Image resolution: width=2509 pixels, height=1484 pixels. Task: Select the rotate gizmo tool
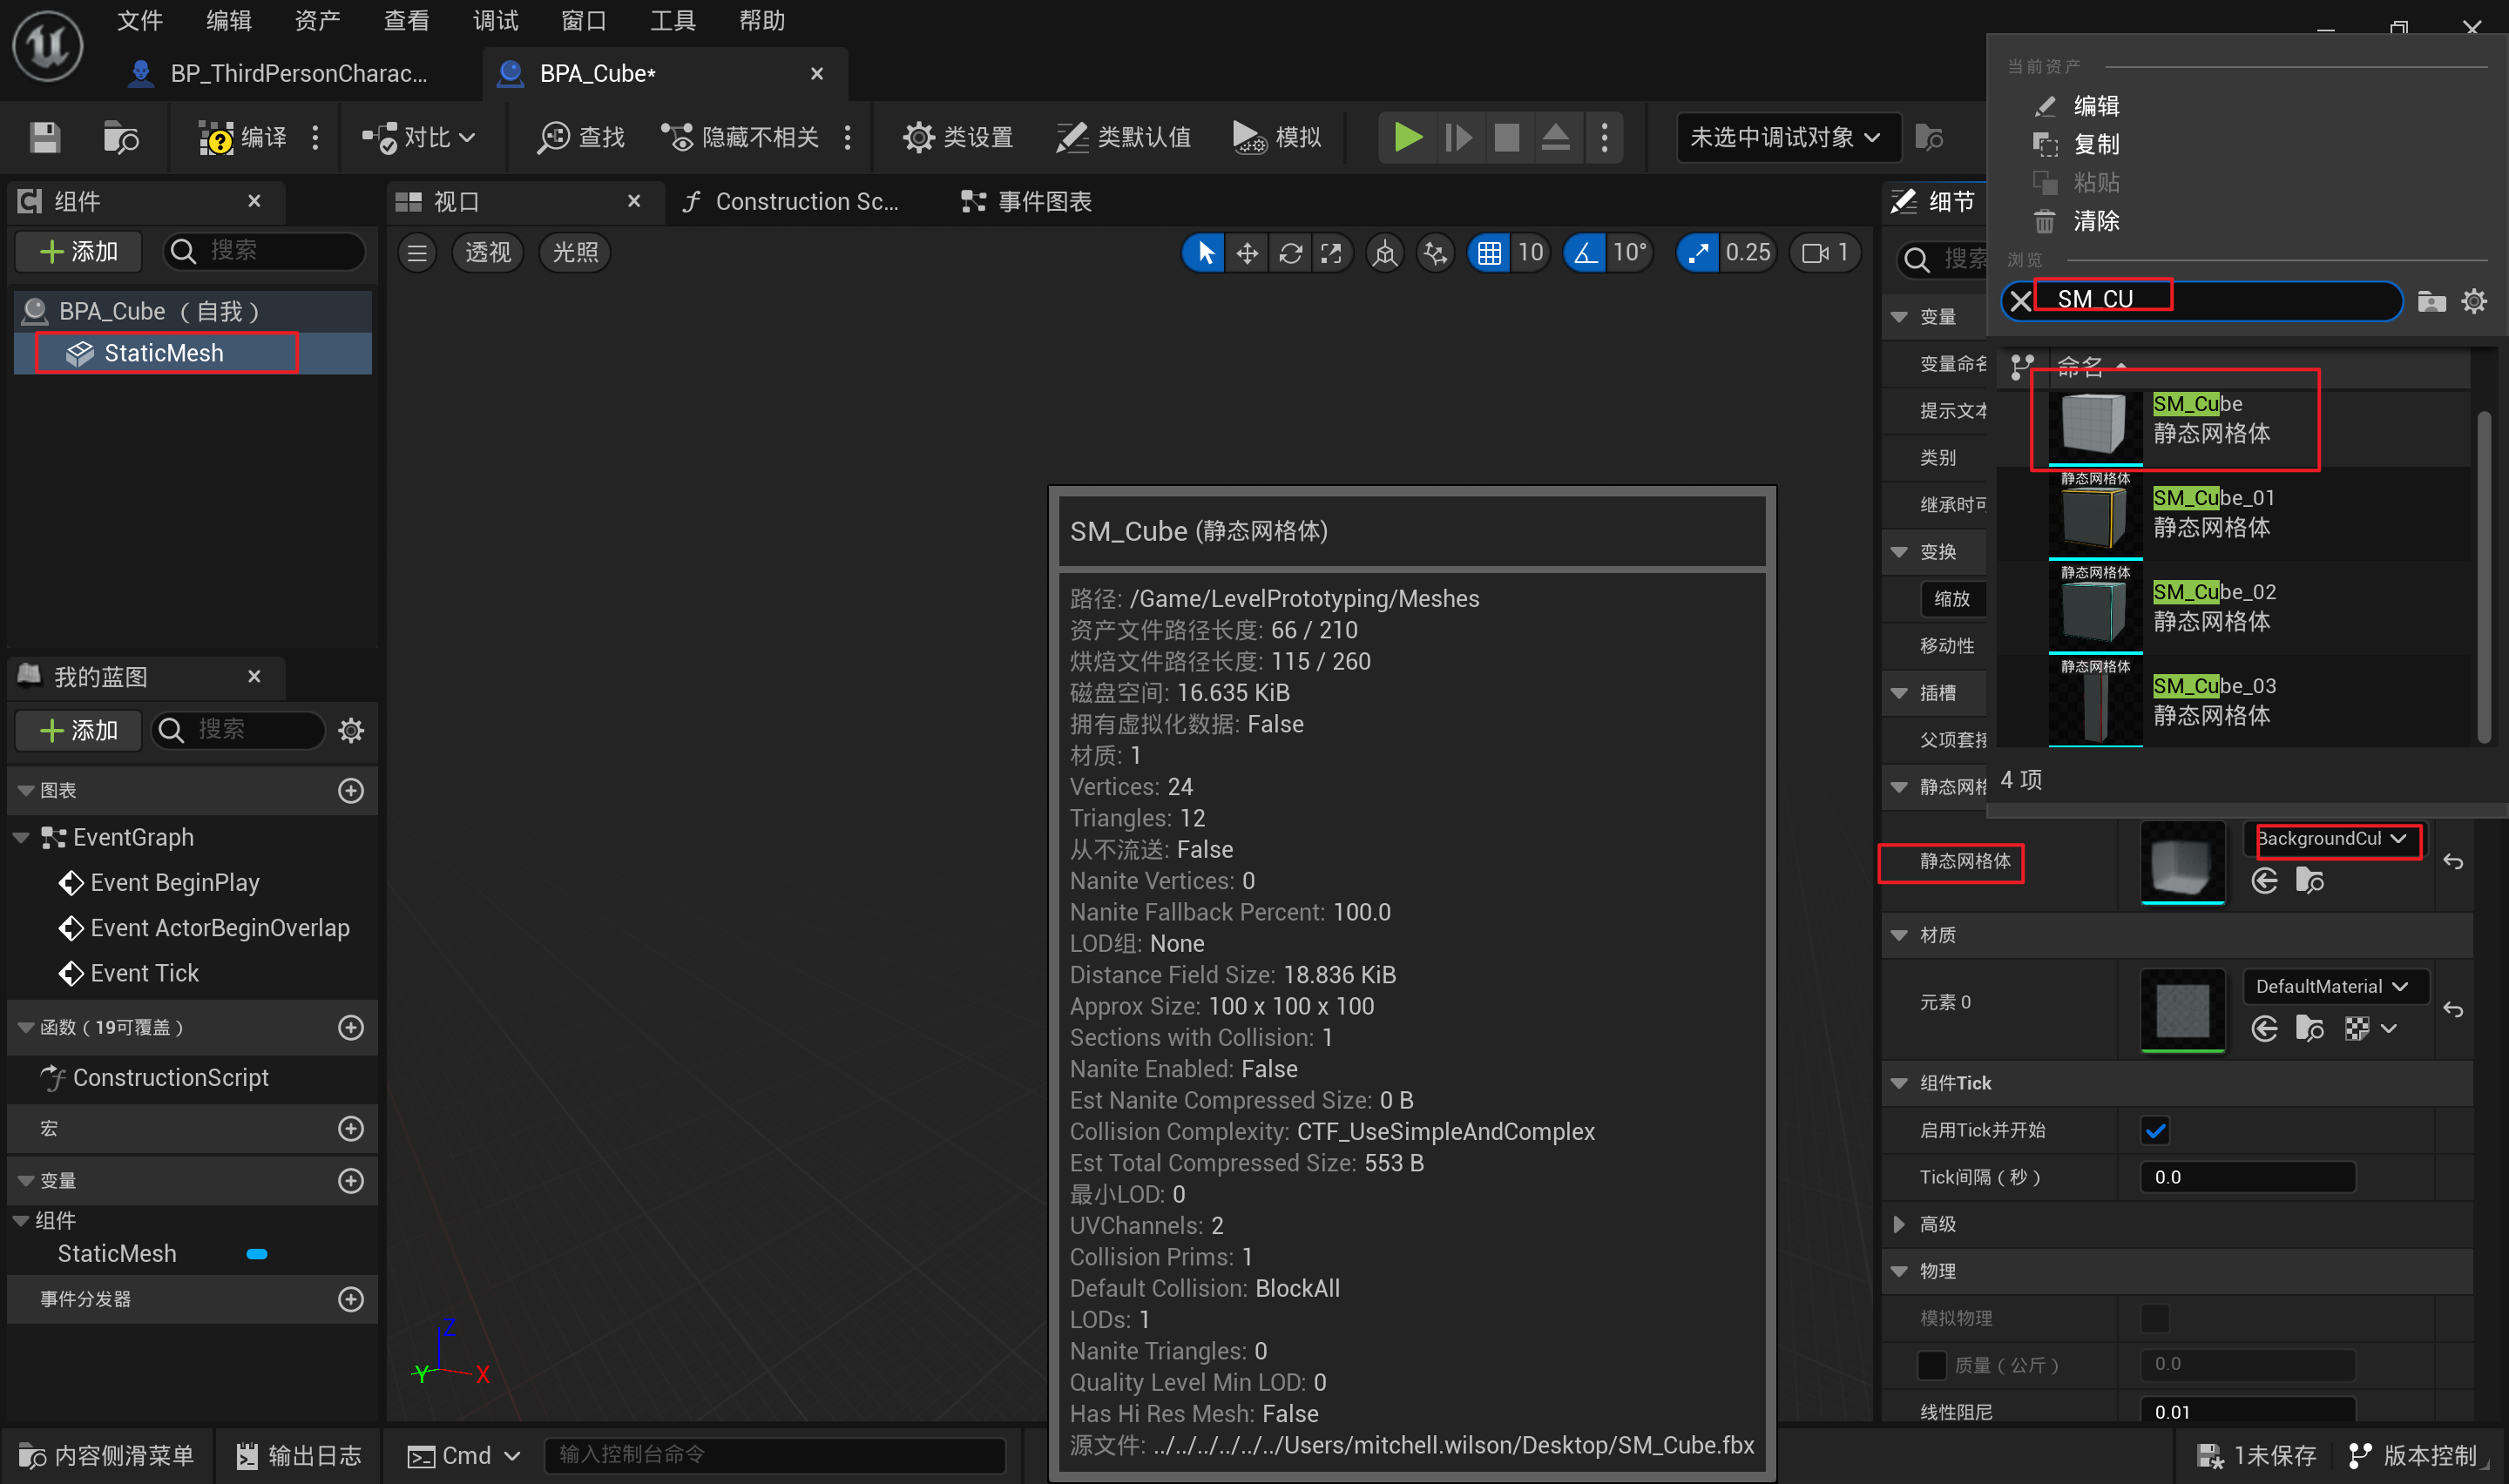point(1290,253)
